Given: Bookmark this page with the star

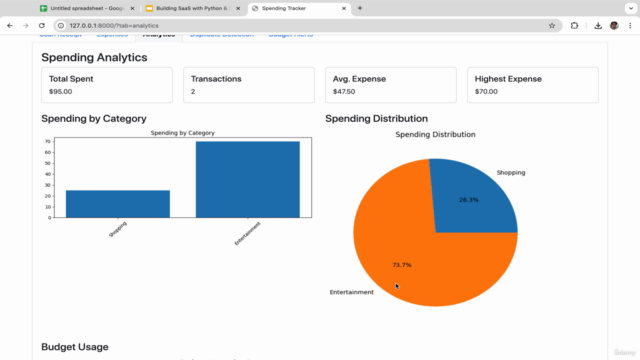Looking at the screenshot, I should pyautogui.click(x=552, y=25).
